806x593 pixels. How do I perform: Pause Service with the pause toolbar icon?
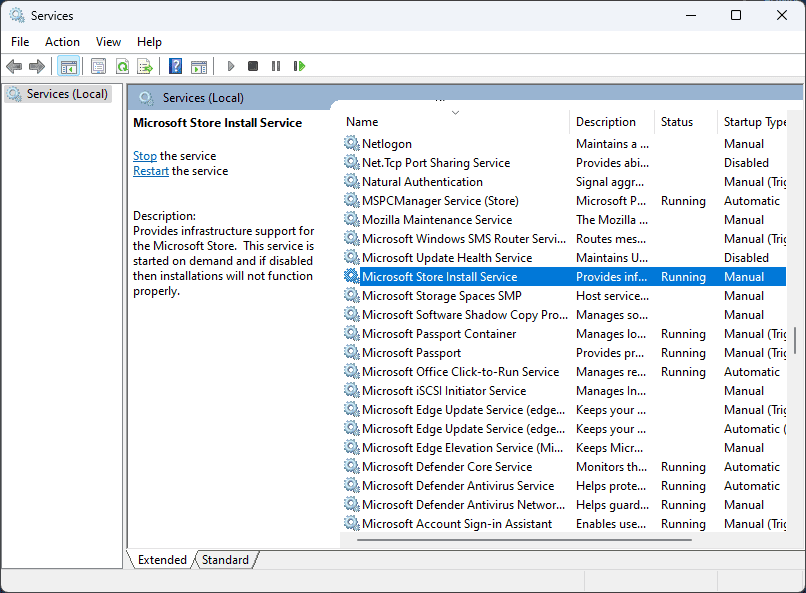[276, 66]
